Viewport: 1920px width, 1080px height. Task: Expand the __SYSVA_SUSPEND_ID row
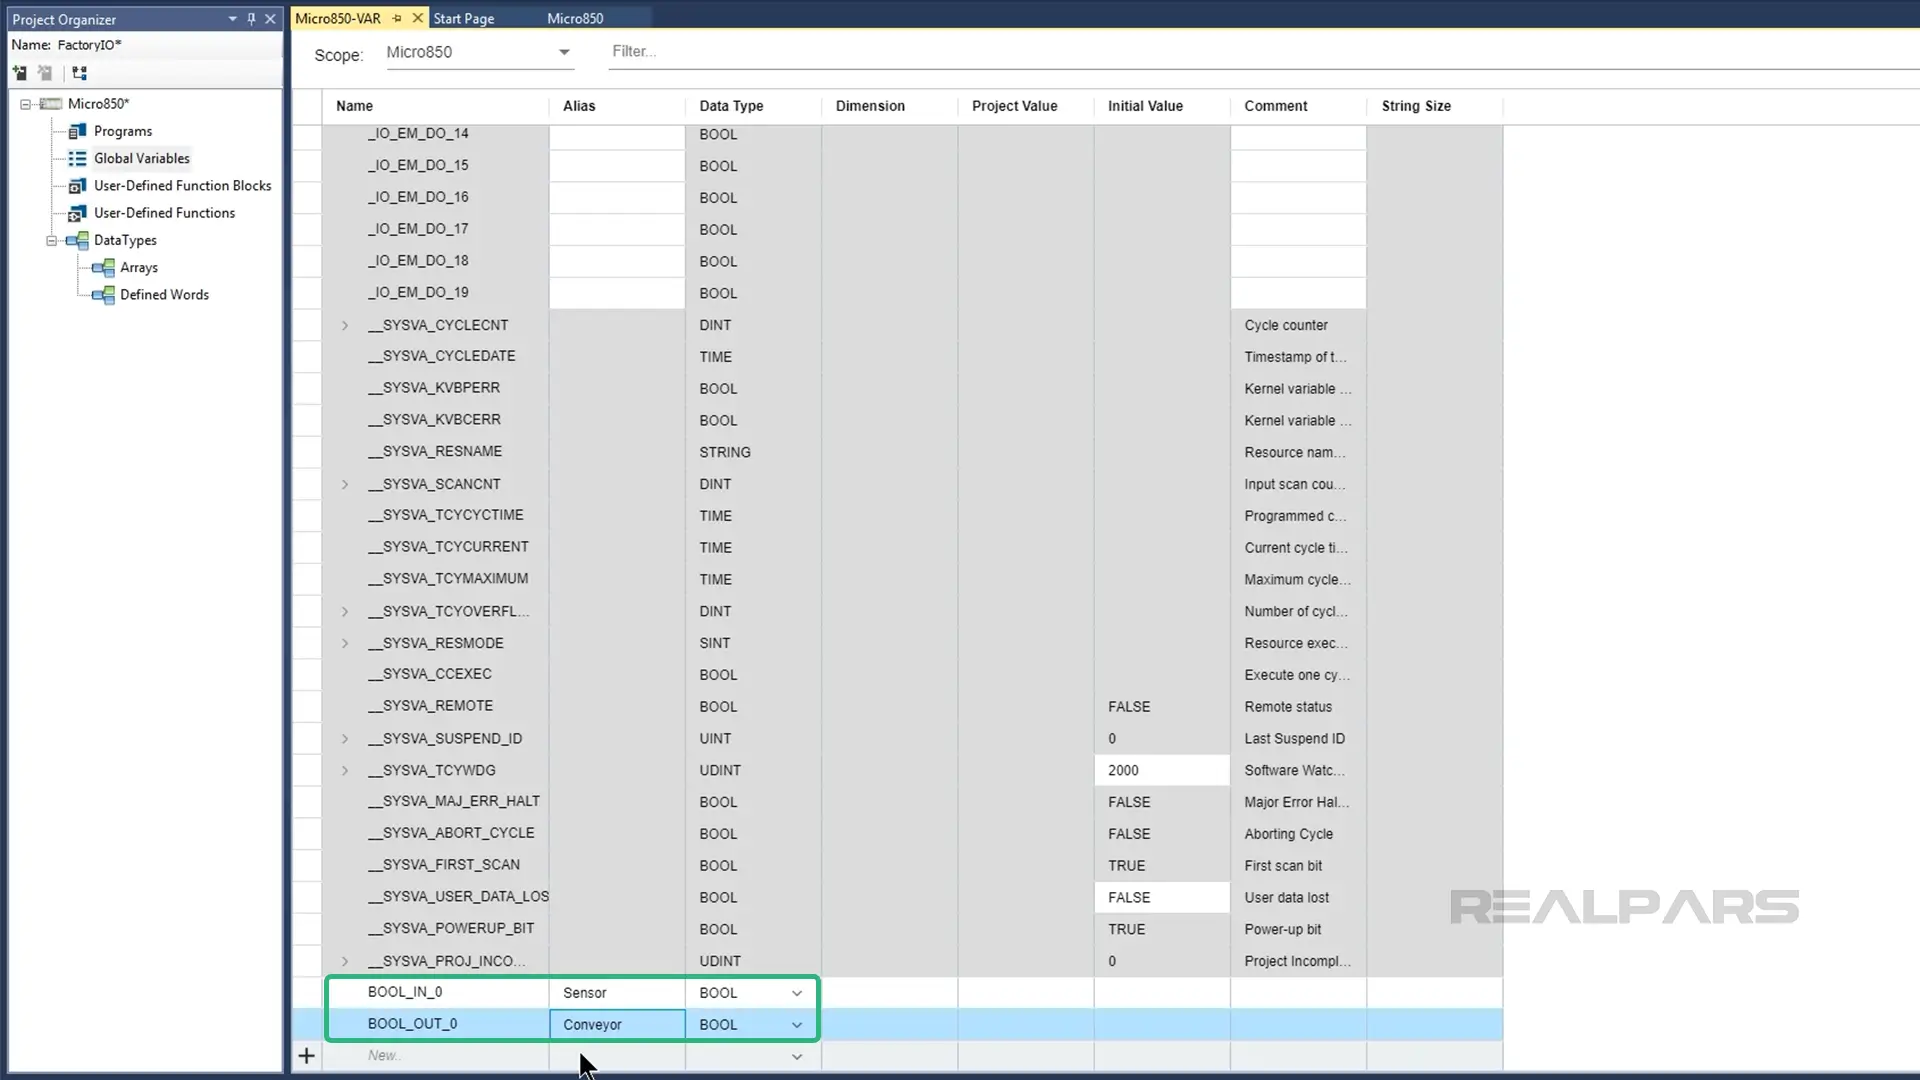coord(345,738)
